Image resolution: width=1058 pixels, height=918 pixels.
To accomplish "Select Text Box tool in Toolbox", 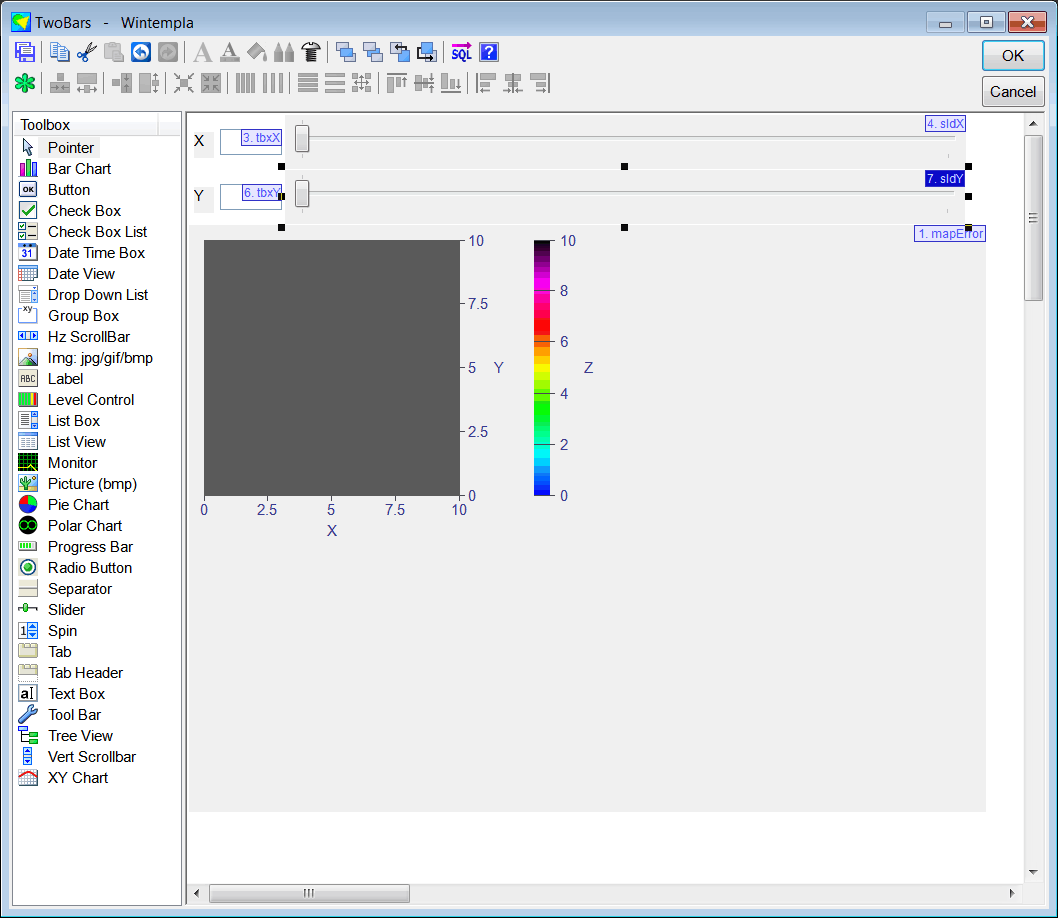I will 76,693.
